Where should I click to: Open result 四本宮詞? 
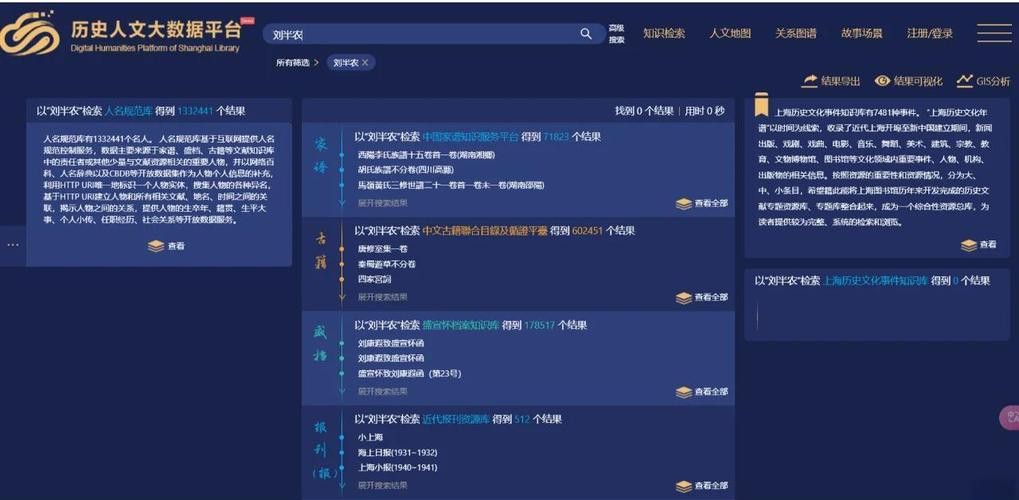(x=374, y=279)
